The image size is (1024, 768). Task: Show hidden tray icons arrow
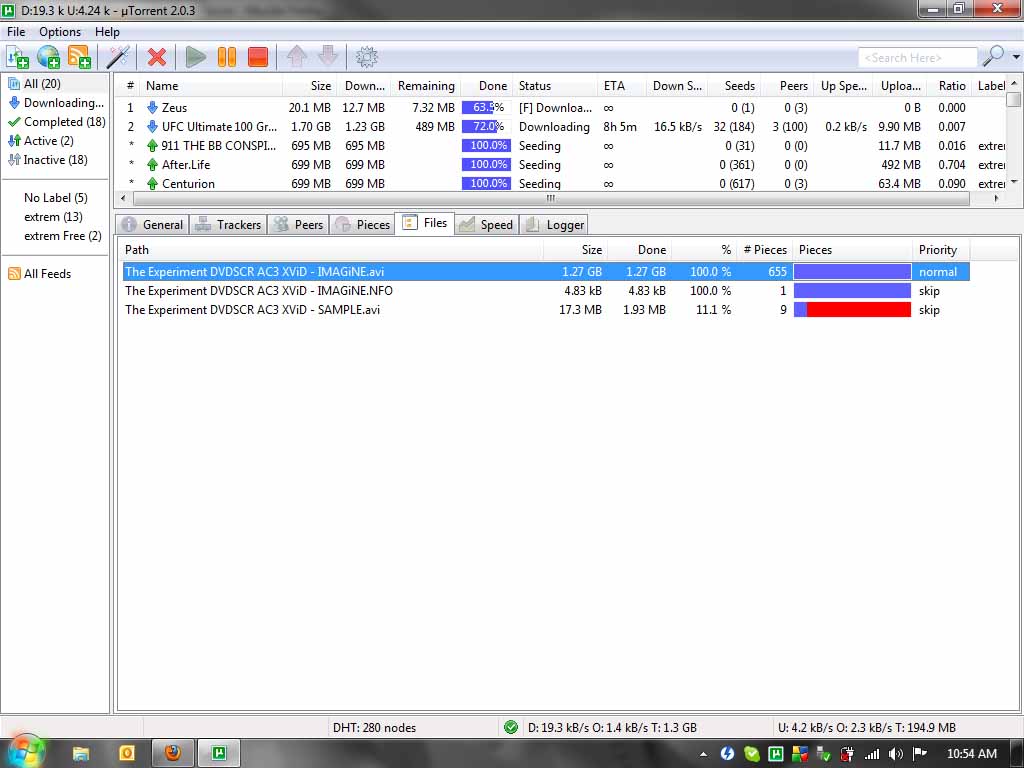pos(703,754)
